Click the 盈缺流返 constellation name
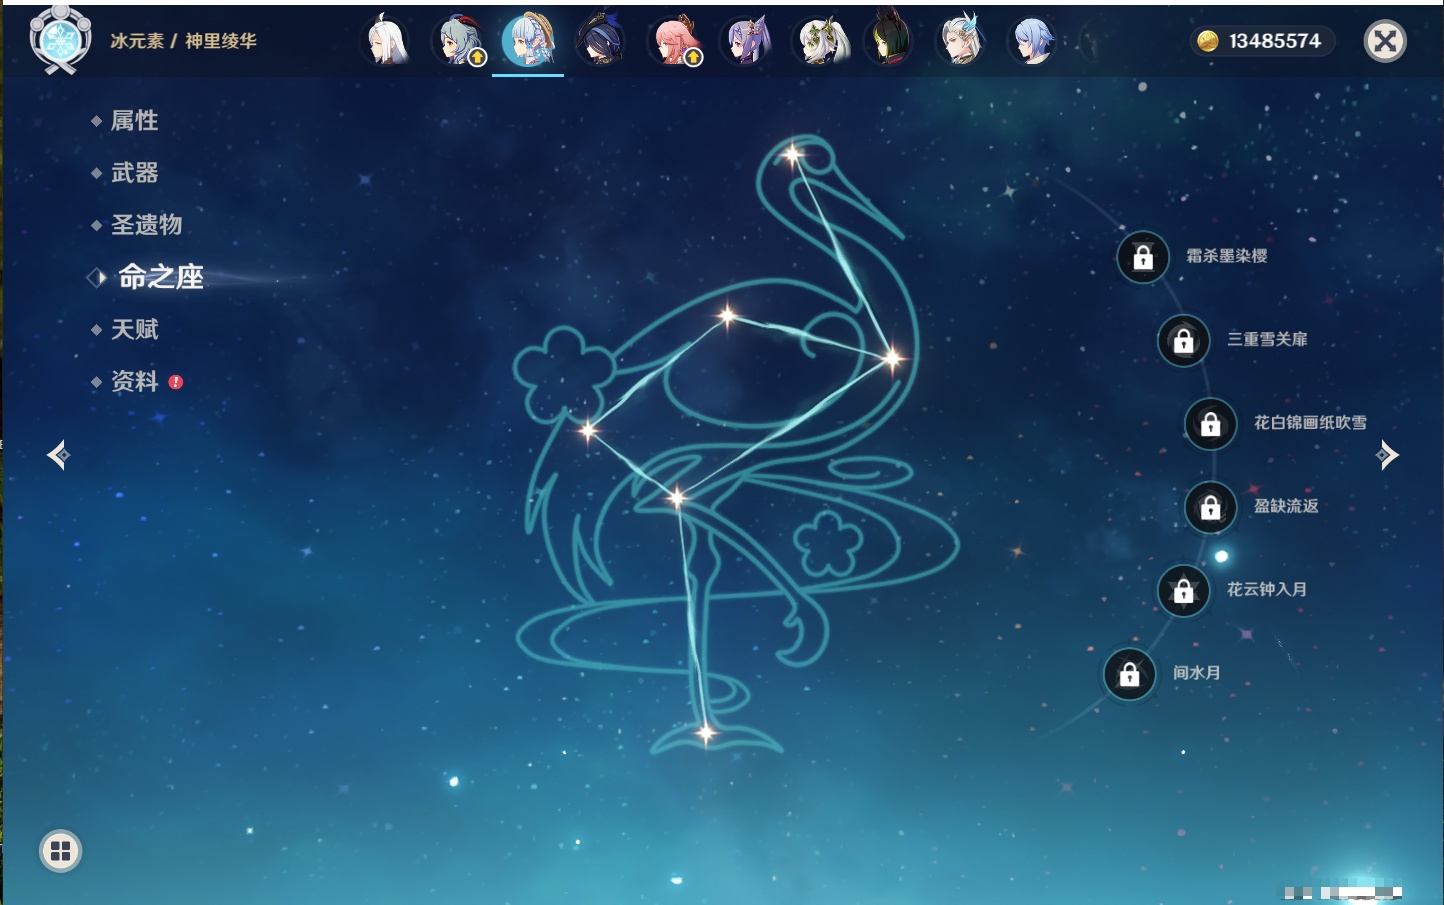The height and width of the screenshot is (905, 1444). coord(1286,506)
